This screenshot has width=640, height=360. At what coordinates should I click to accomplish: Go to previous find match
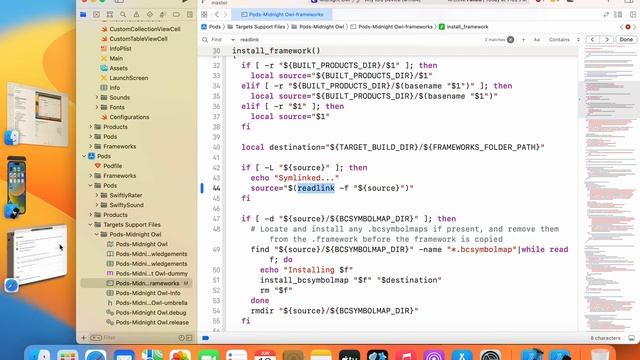point(592,40)
